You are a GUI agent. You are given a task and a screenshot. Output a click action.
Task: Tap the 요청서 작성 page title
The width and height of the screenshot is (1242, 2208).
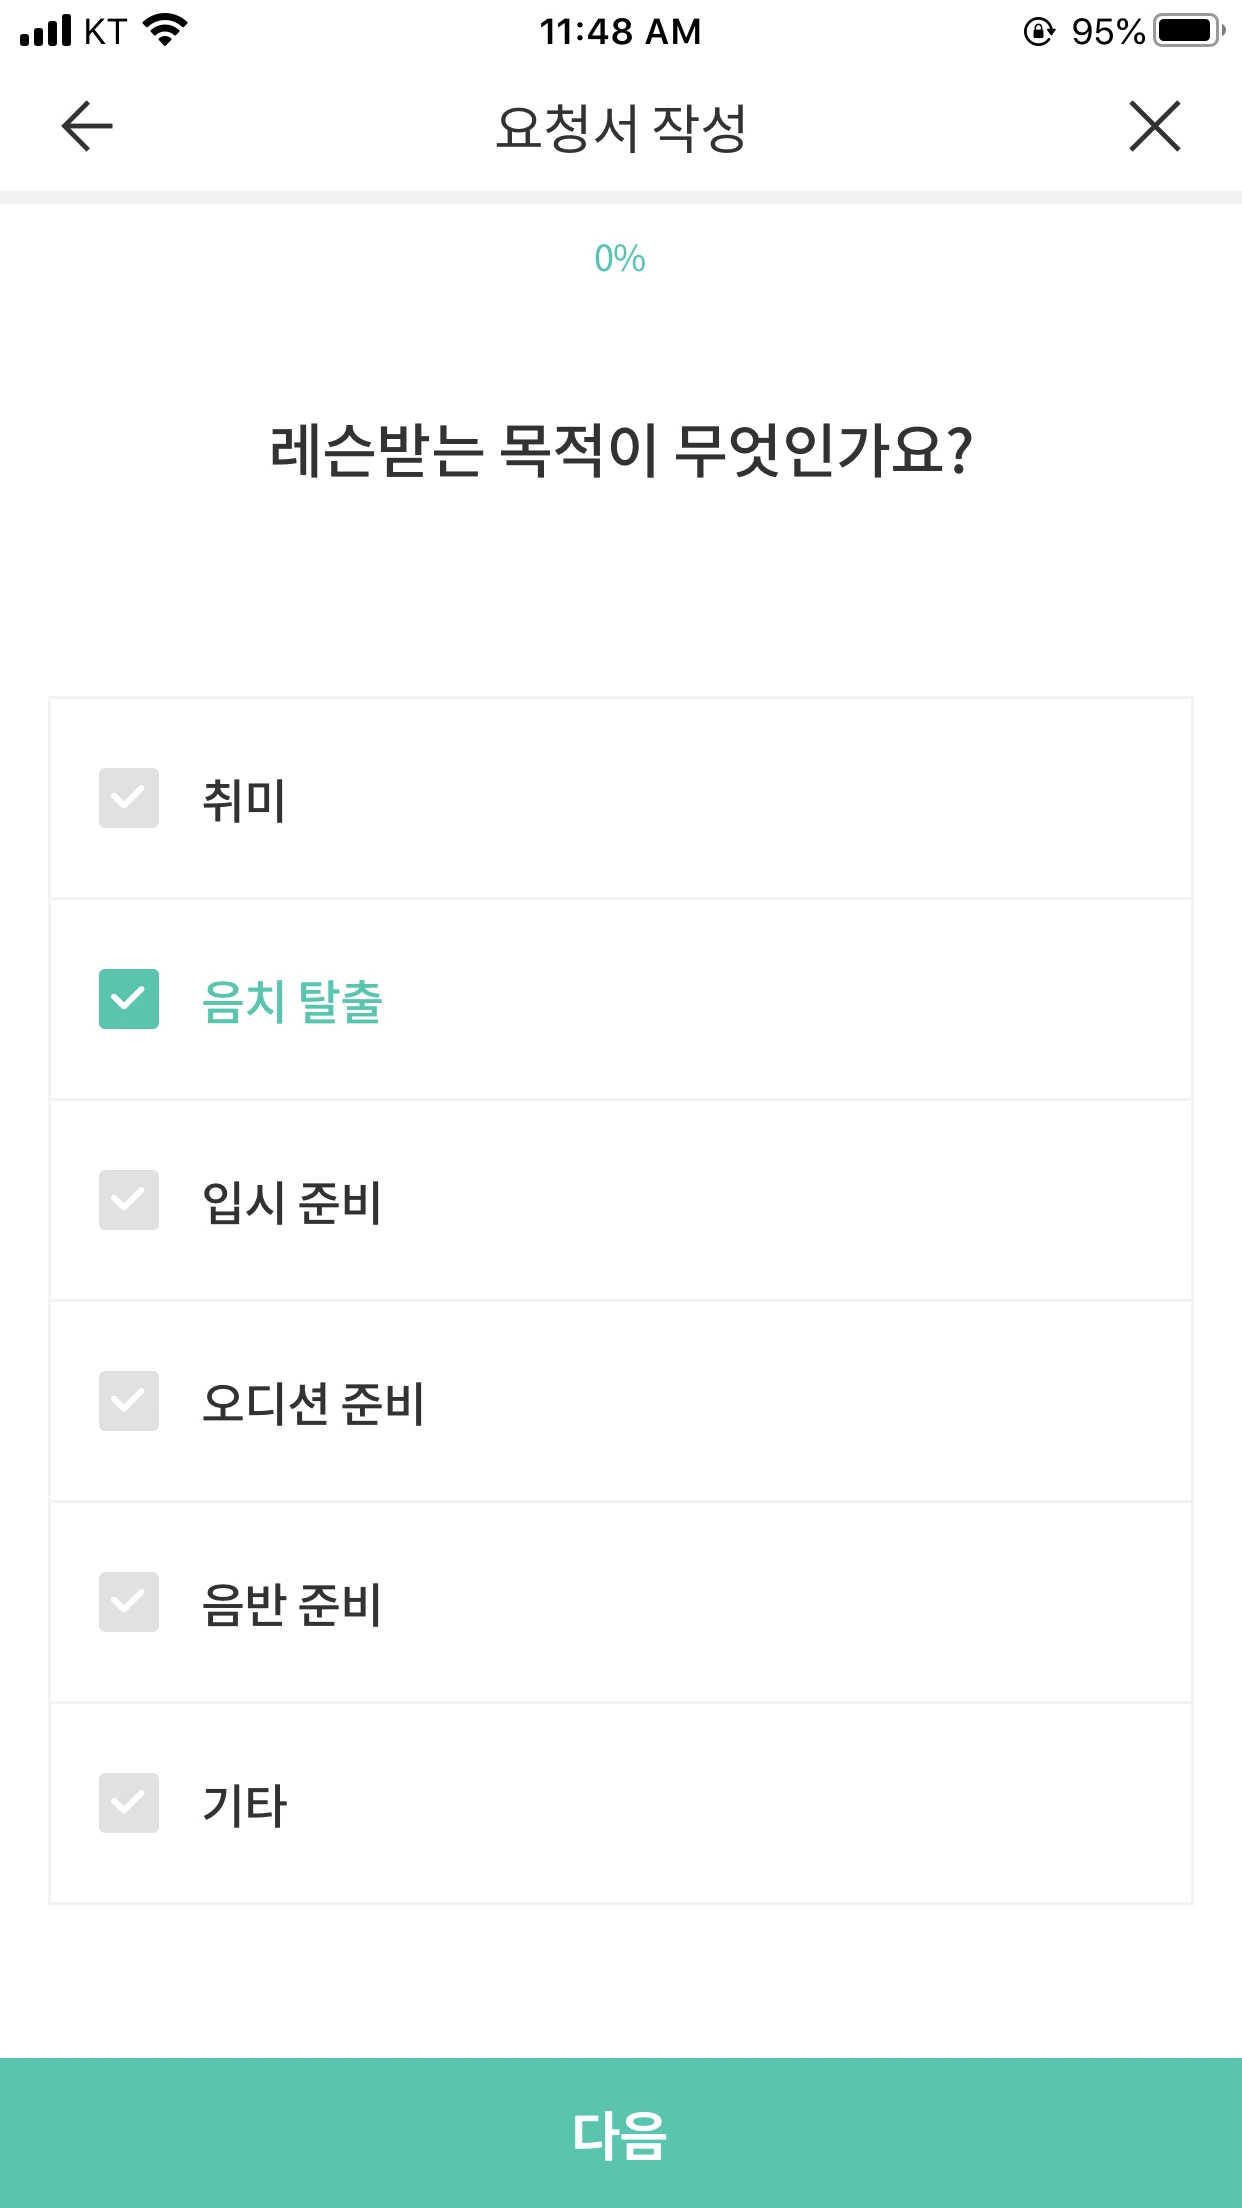tap(621, 128)
